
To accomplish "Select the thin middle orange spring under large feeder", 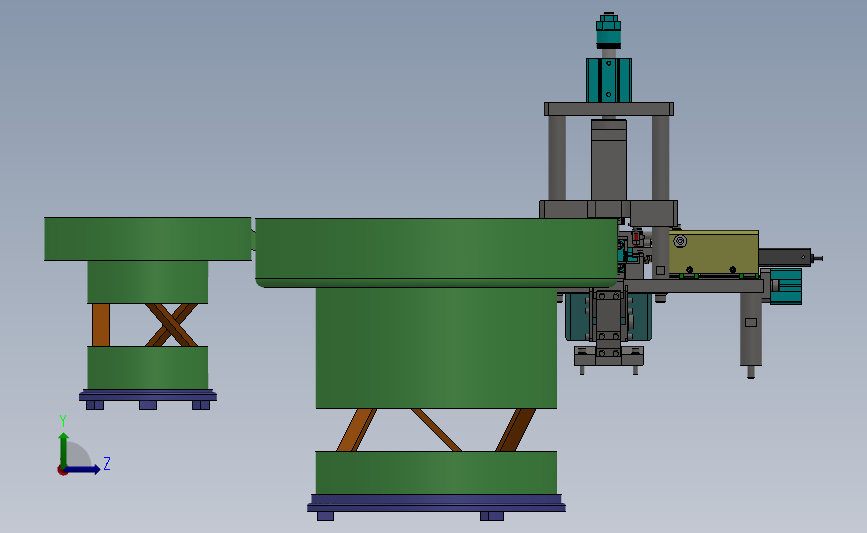I will point(436,430).
